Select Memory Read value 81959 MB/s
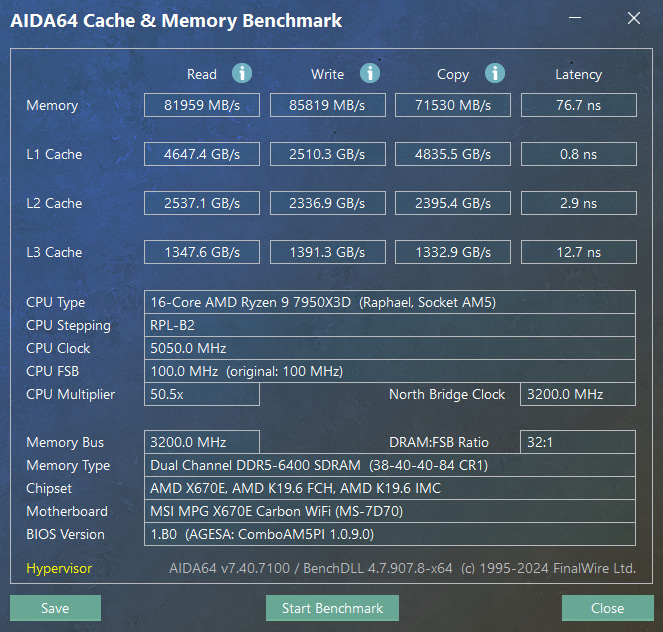This screenshot has width=663, height=632. [202, 105]
